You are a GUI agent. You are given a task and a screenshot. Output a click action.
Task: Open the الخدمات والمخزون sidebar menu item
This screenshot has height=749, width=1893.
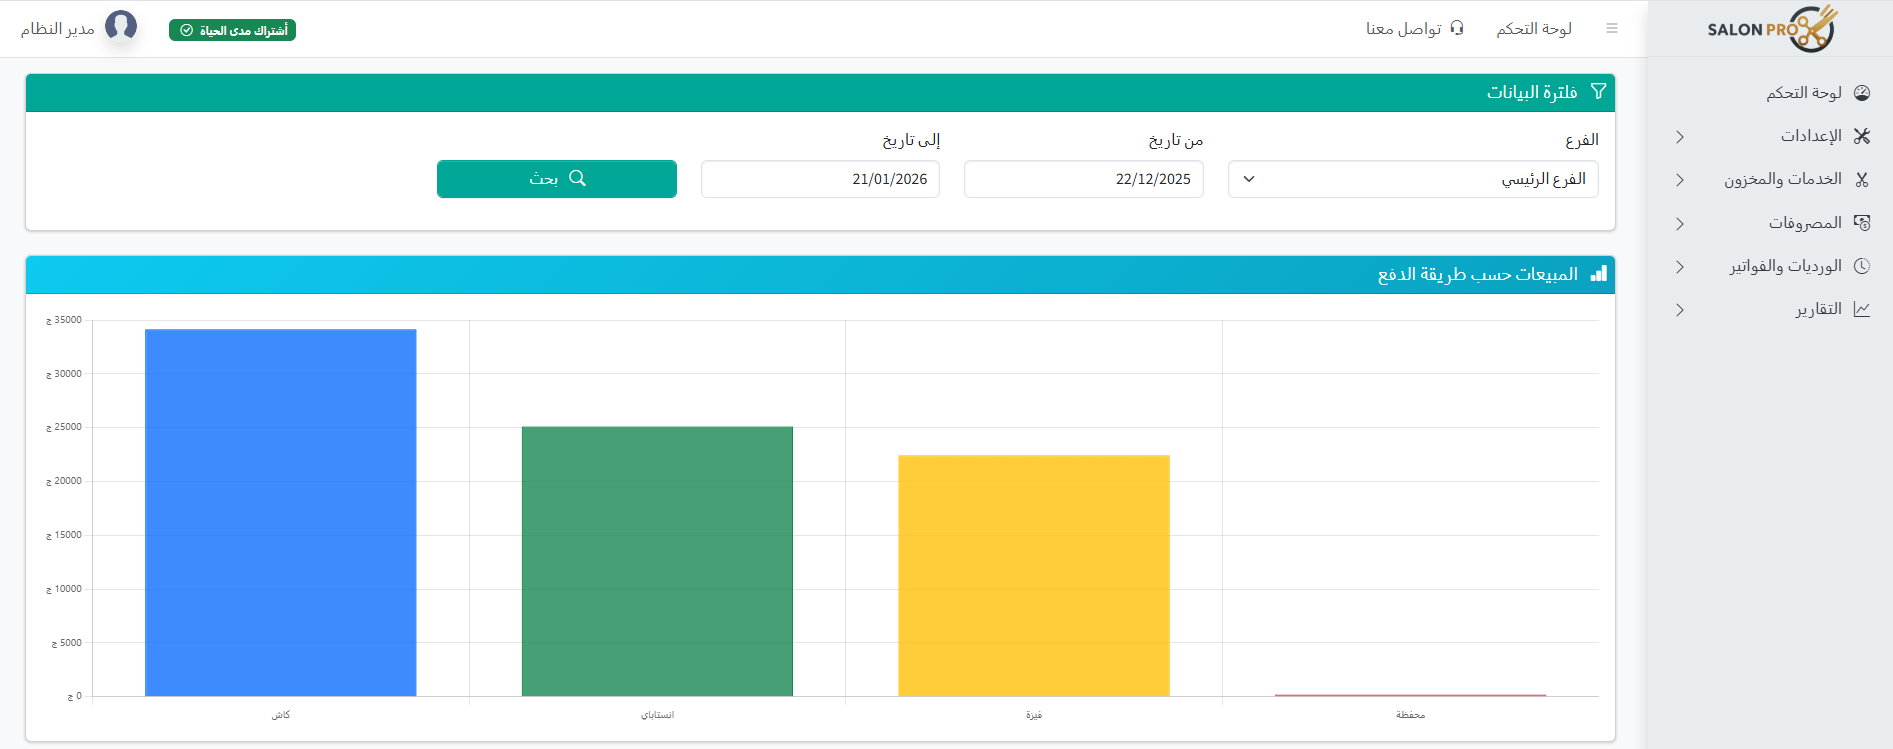pos(1782,180)
